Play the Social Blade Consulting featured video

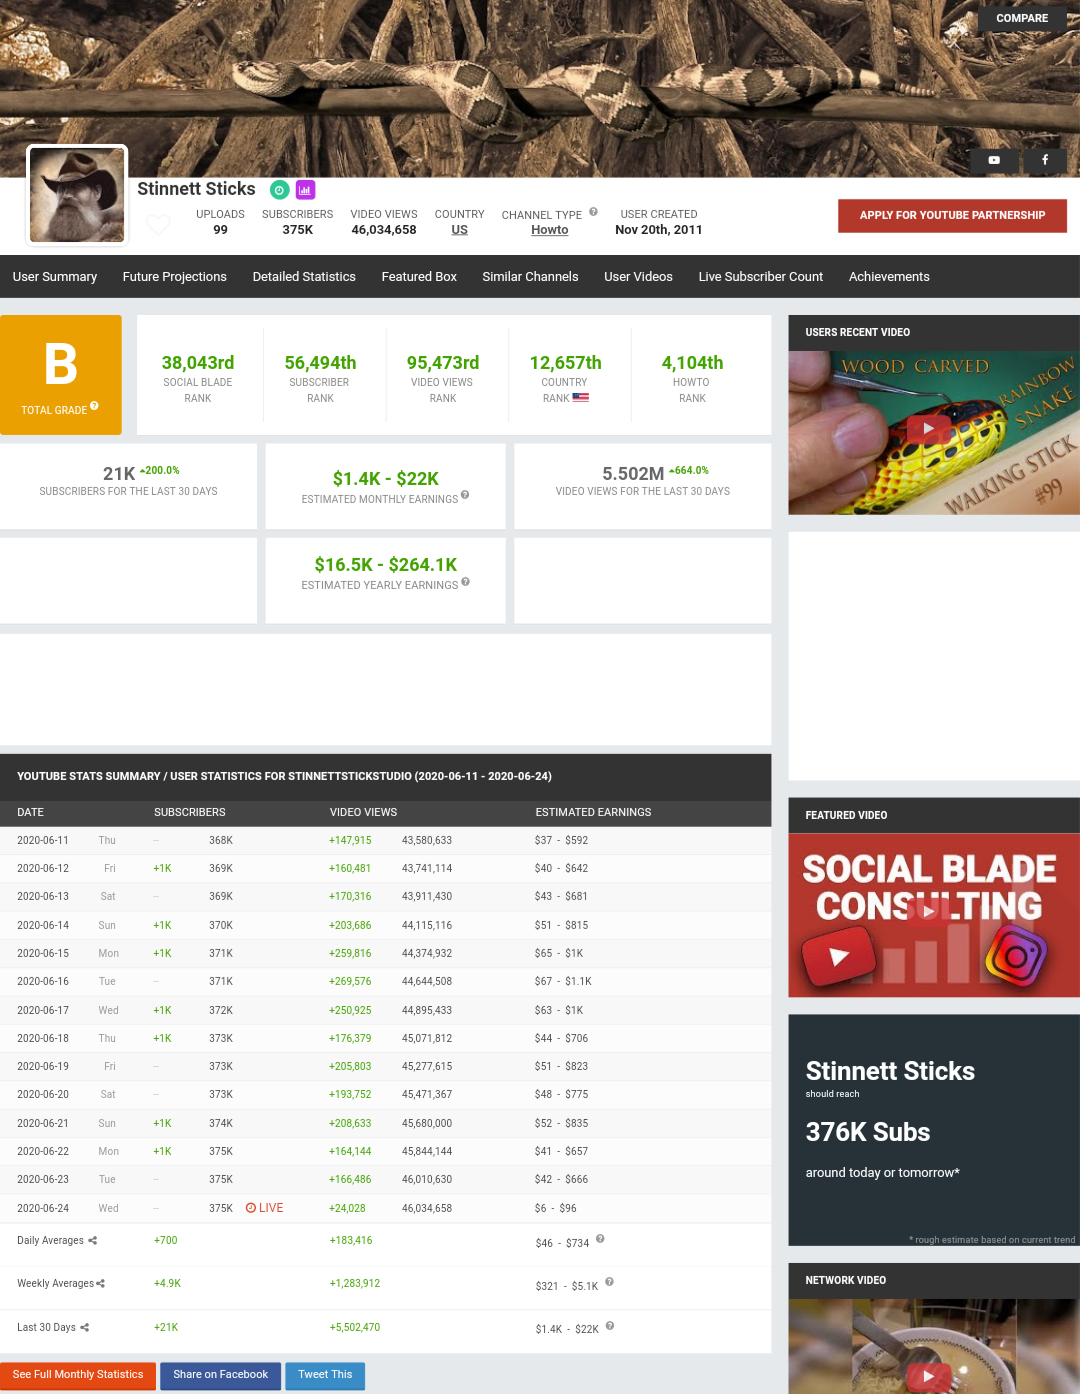[x=929, y=911]
